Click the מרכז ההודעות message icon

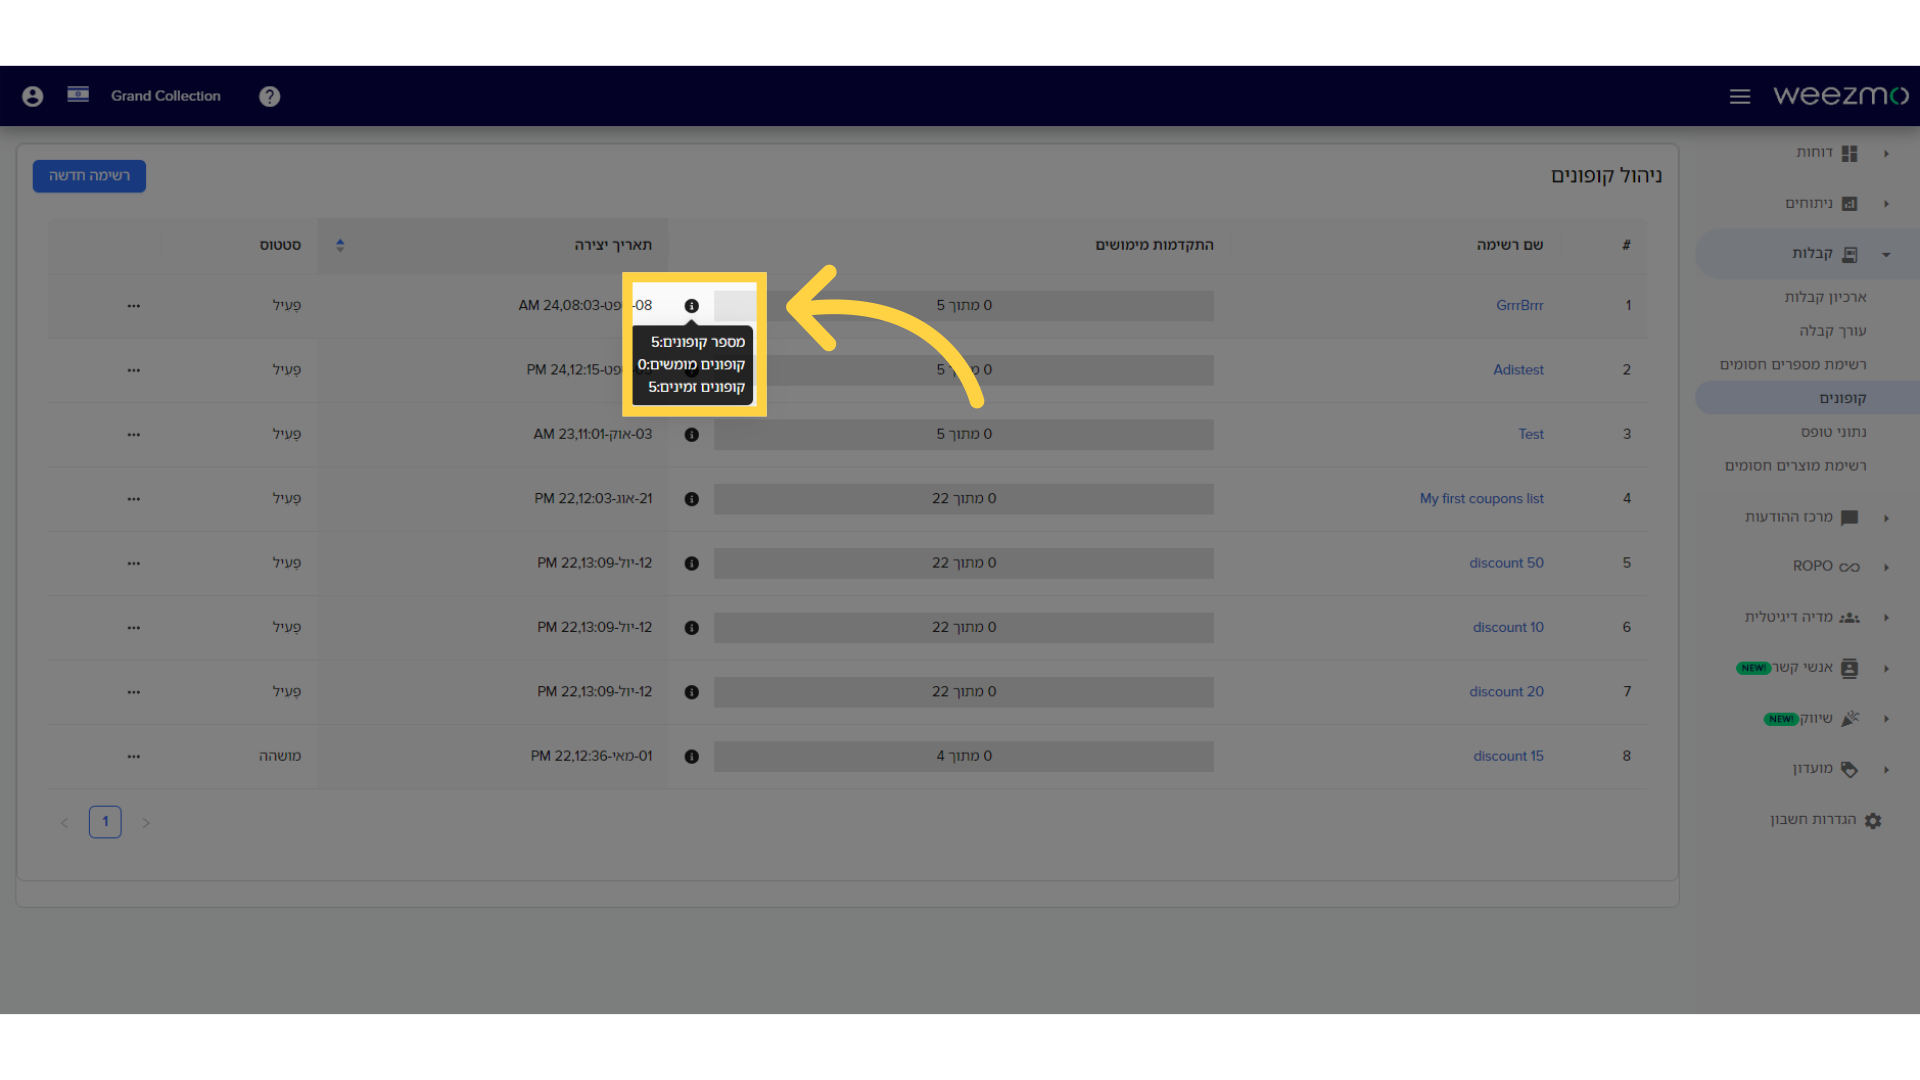point(1850,518)
